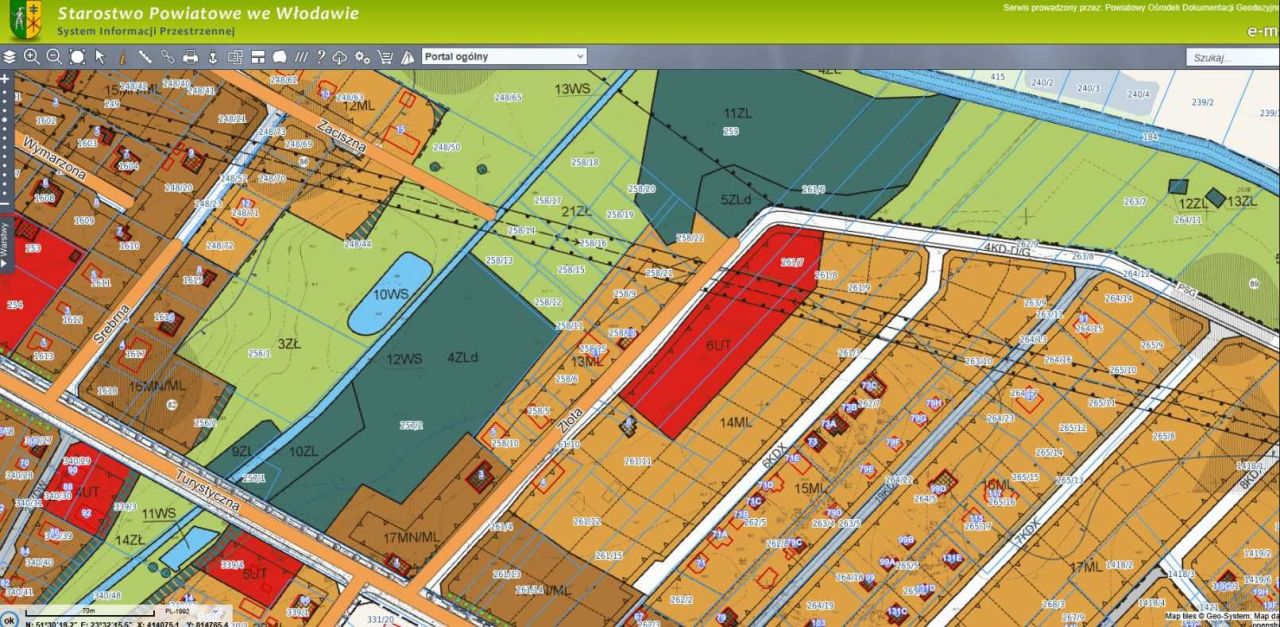This screenshot has width=1280, height=627.
Task: Click the Srebrna street label
Action: [x=110, y=324]
